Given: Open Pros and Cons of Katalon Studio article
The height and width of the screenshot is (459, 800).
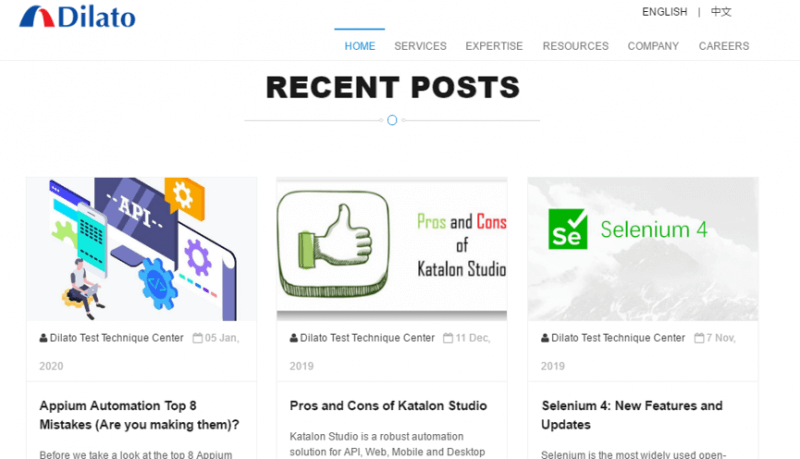Looking at the screenshot, I should click(388, 406).
